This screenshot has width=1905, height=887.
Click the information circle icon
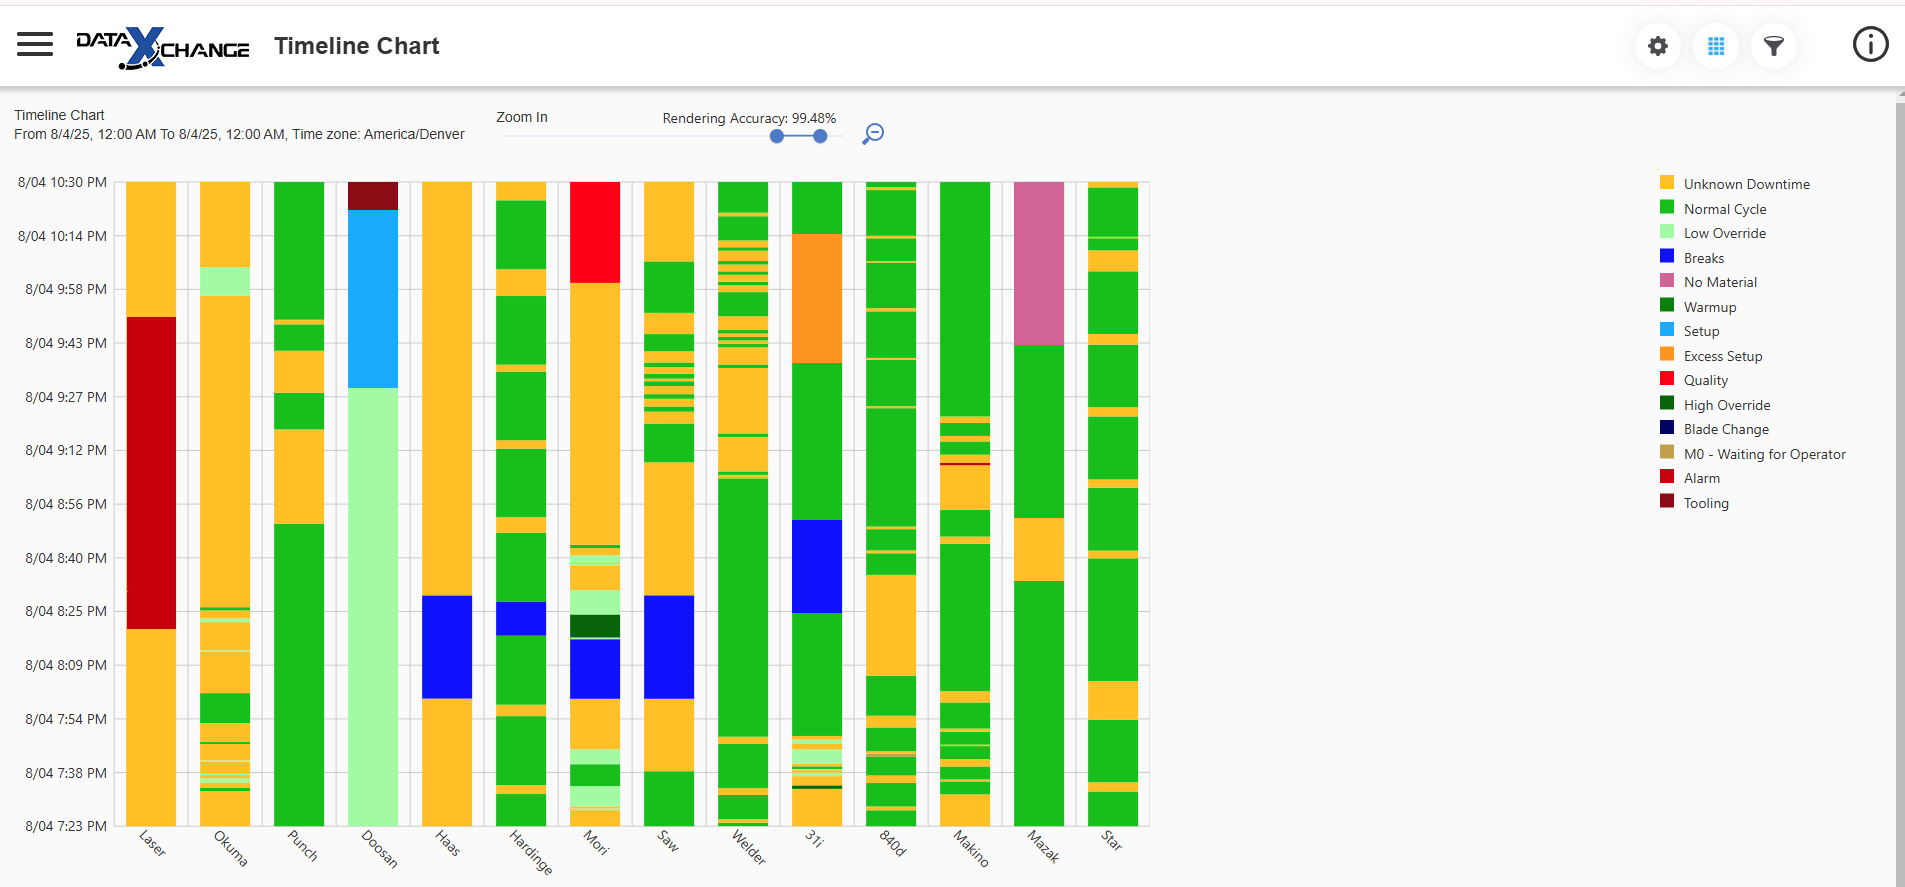1870,45
